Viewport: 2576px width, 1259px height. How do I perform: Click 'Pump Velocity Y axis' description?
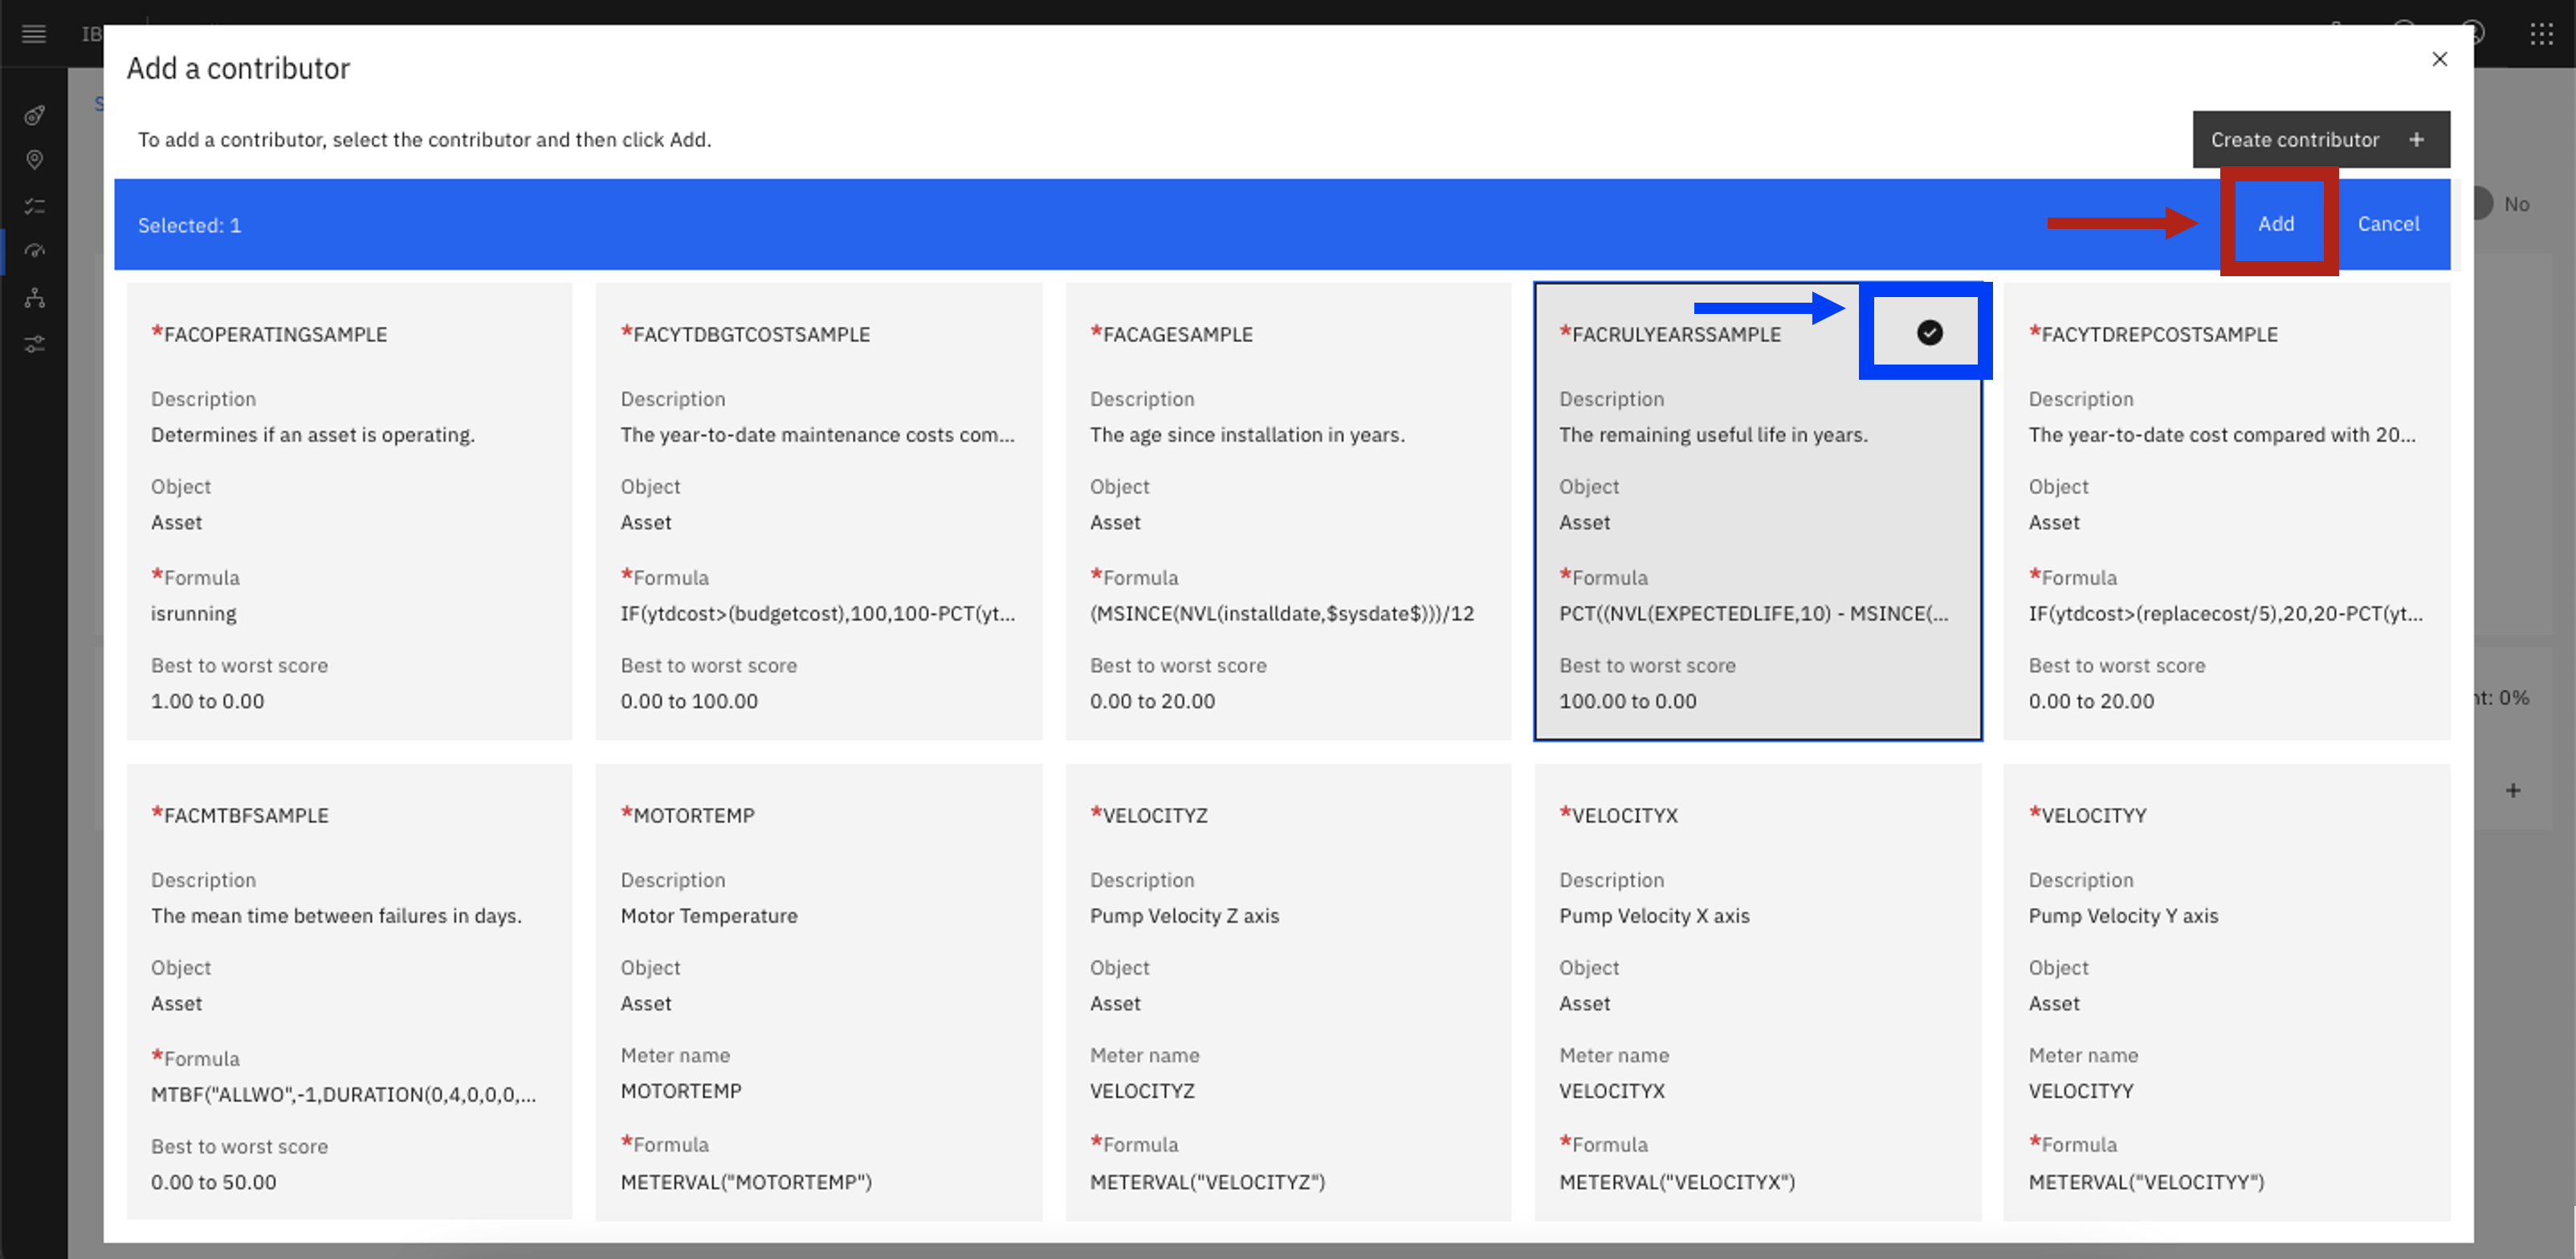pos(2123,916)
